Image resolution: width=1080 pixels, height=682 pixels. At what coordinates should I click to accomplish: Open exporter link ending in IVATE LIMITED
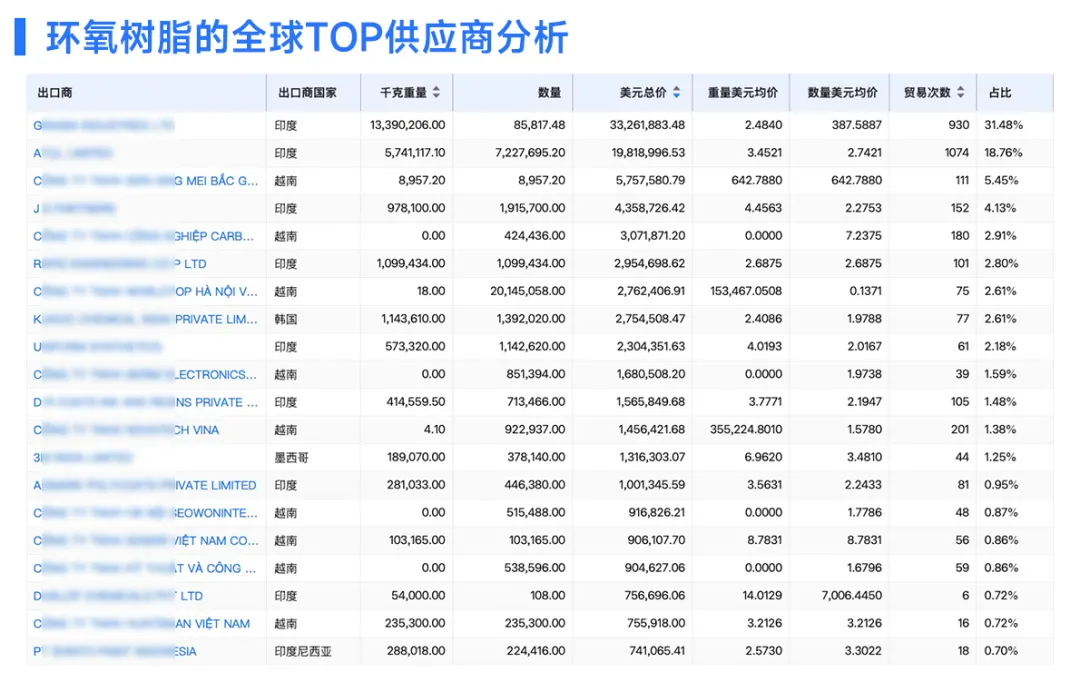pyautogui.click(x=145, y=485)
